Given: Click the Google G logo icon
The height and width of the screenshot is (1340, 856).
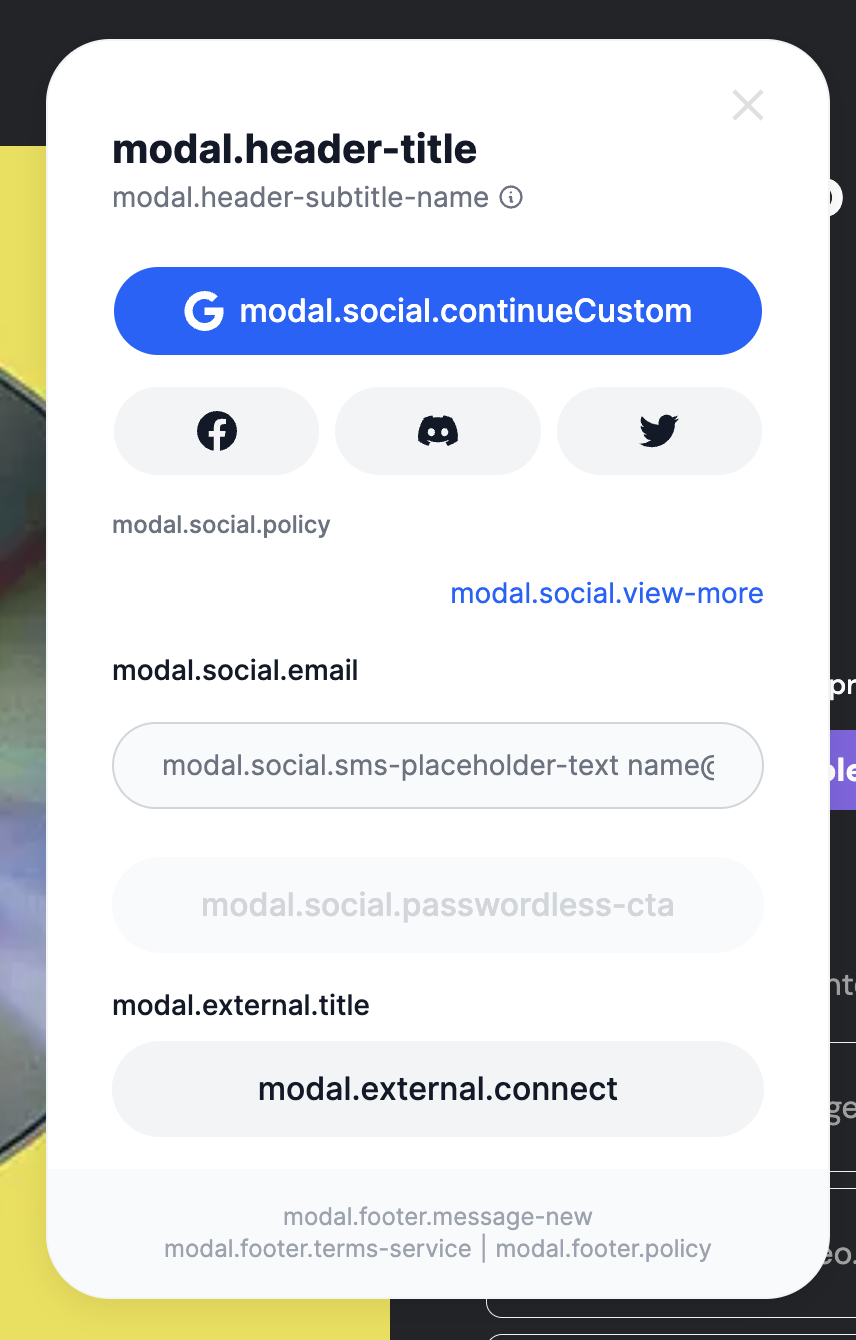Looking at the screenshot, I should pyautogui.click(x=205, y=311).
